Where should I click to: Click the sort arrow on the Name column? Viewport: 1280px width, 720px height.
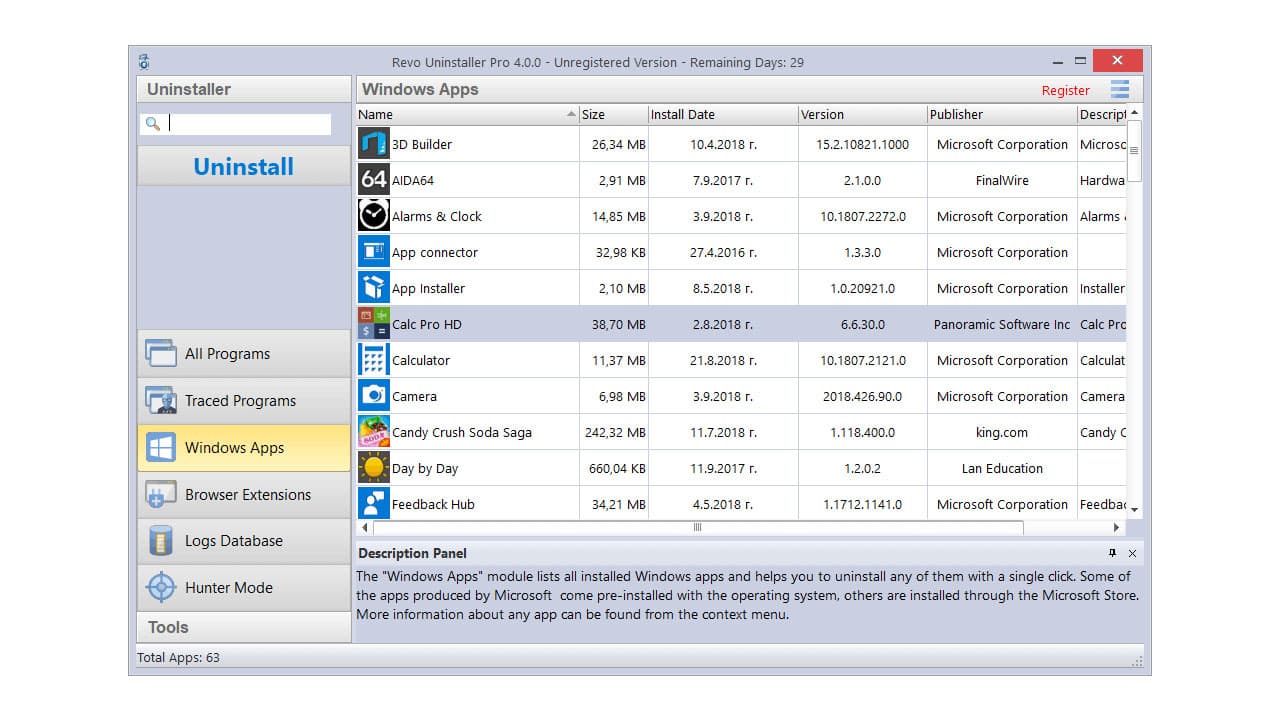[x=569, y=114]
